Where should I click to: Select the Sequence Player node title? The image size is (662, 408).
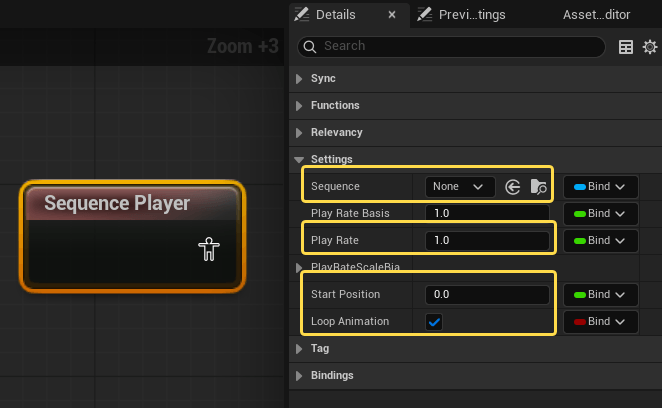coord(117,204)
